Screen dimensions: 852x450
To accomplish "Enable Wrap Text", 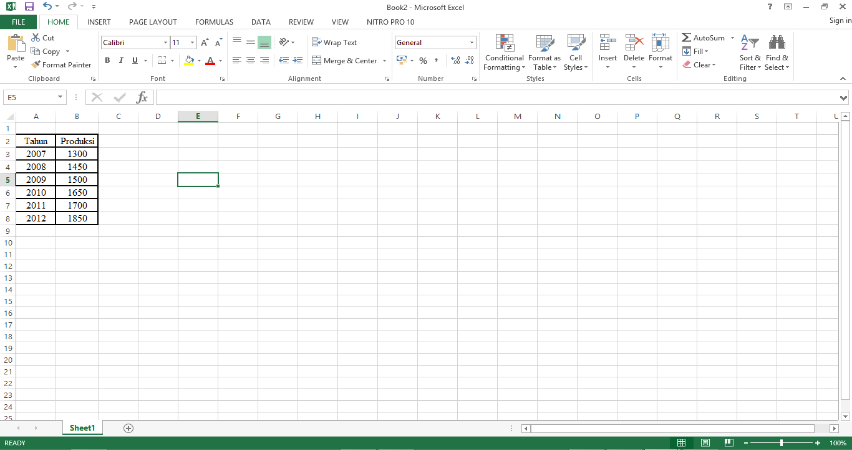I will [334, 42].
